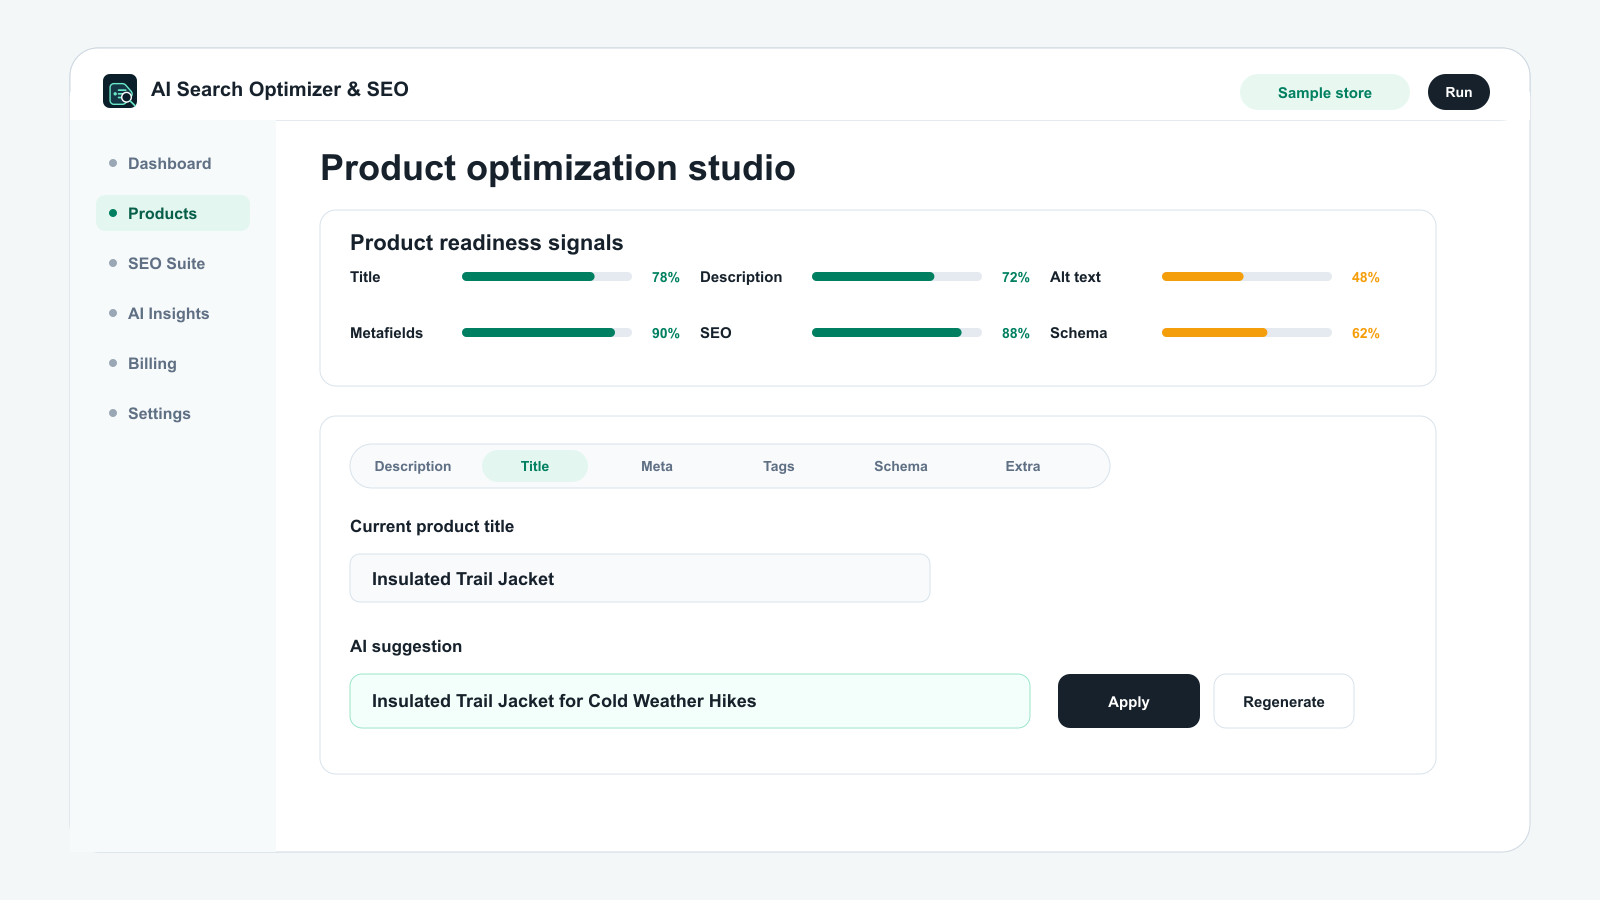Switch to the Meta tab

pyautogui.click(x=657, y=466)
